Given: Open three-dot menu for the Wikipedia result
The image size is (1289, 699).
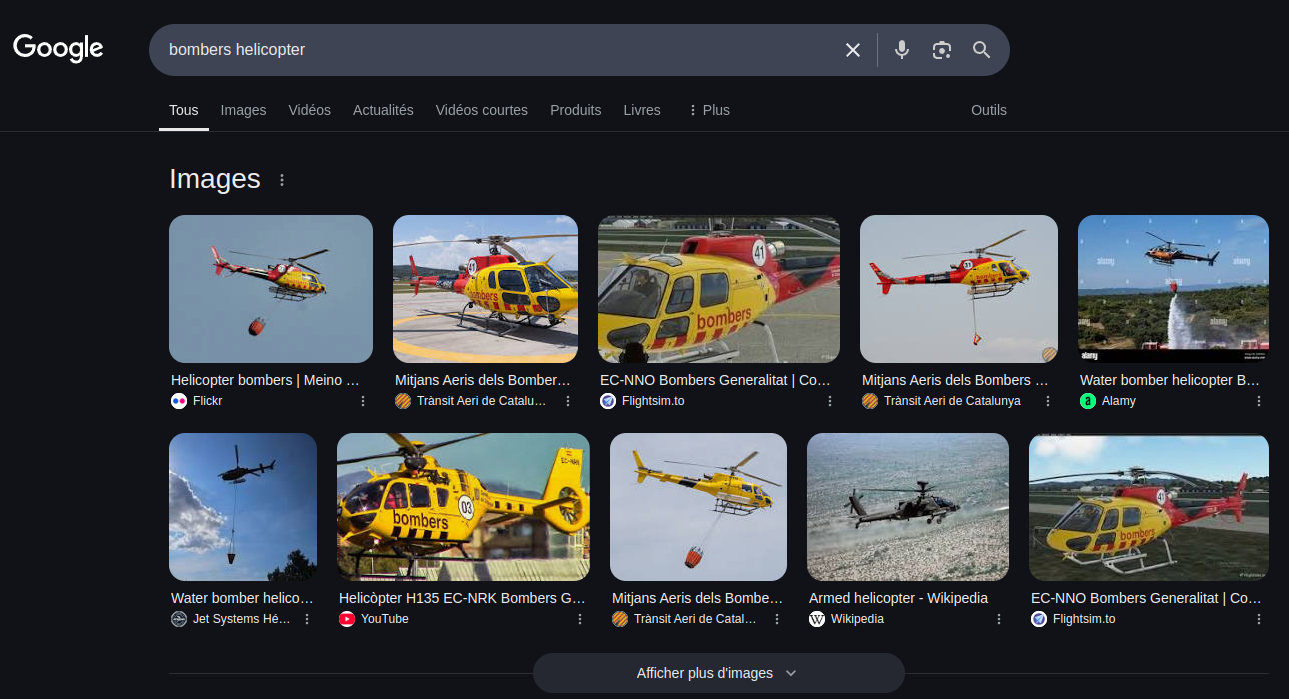Looking at the screenshot, I should pyautogui.click(x=999, y=619).
